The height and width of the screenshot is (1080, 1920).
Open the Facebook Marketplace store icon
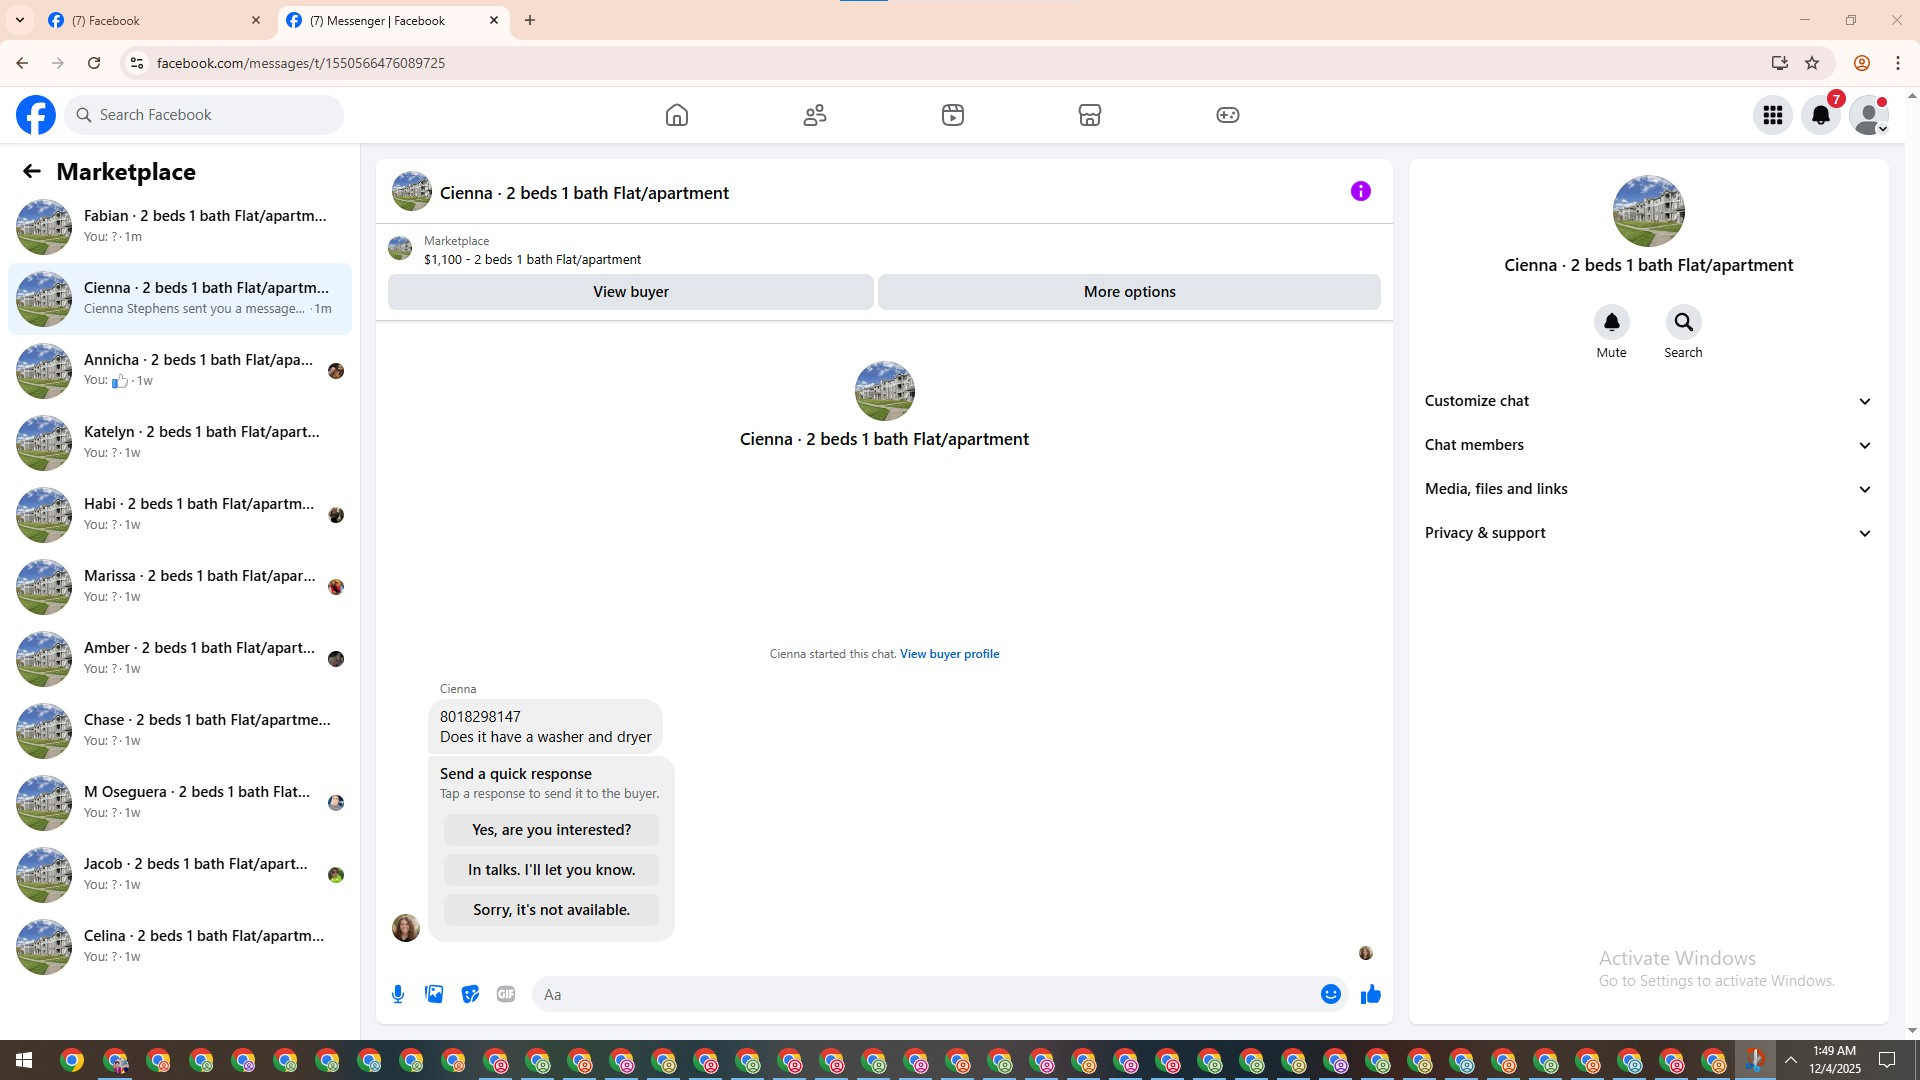point(1089,115)
